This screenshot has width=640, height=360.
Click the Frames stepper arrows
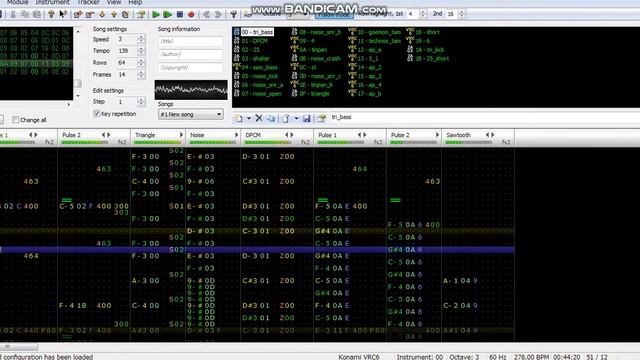tap(141, 75)
